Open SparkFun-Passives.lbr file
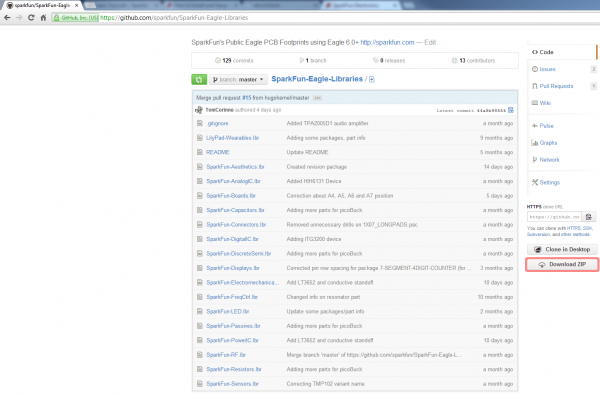Viewport: 600px width, 396px height. (x=233, y=326)
